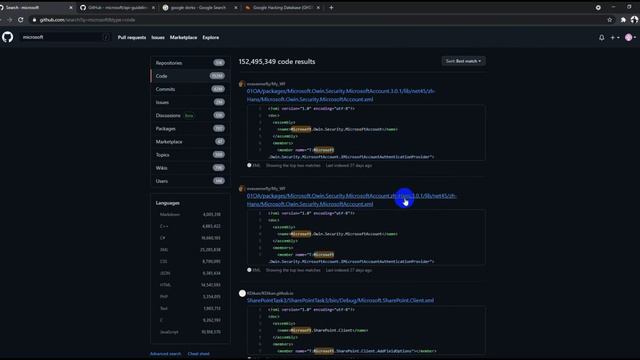Filter results by PHP language
Screen dimensions: 640x360
pos(190,297)
